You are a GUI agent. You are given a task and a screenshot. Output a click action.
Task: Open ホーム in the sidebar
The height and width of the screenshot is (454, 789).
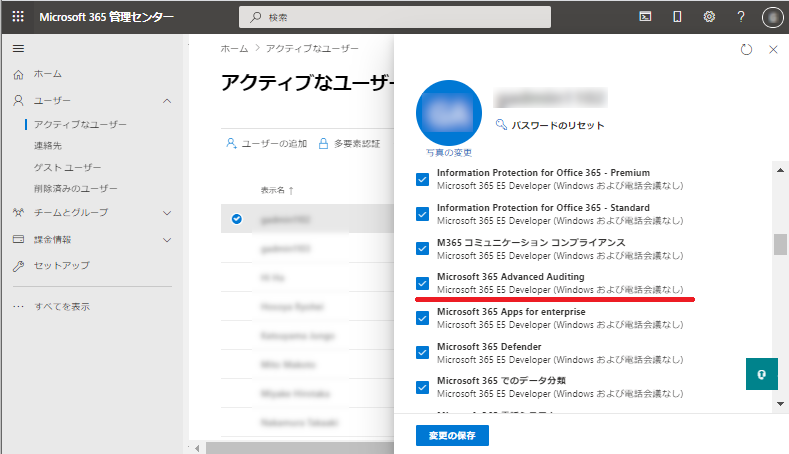[48, 74]
